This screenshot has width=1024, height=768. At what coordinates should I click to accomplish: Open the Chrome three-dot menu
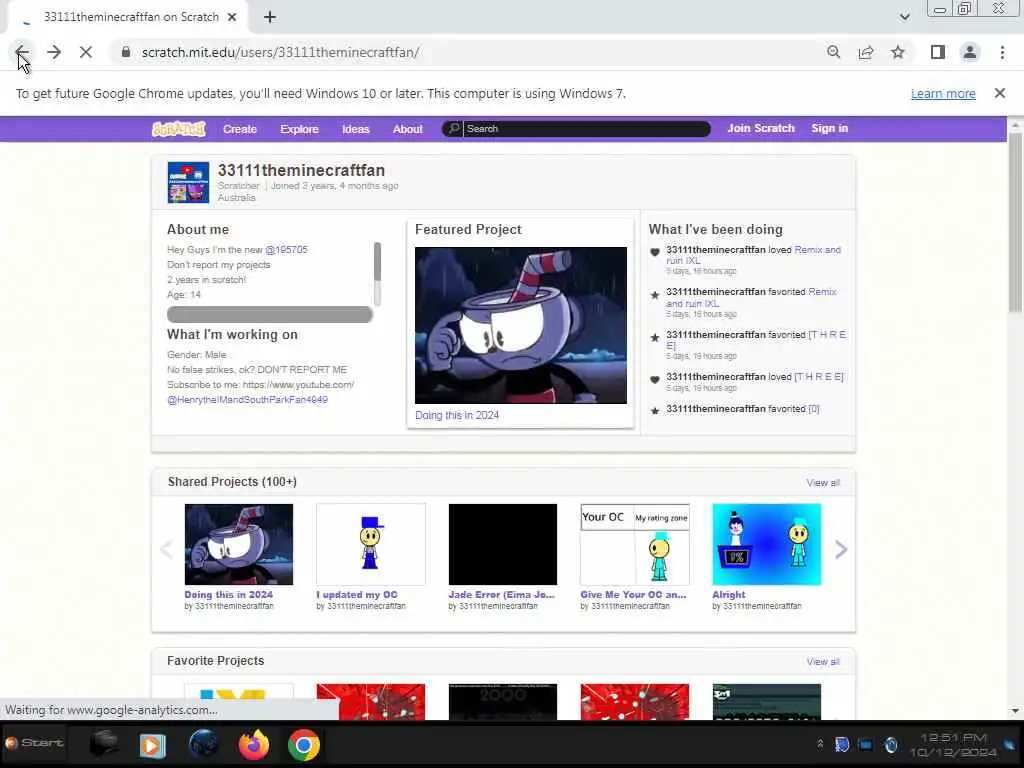click(1002, 52)
